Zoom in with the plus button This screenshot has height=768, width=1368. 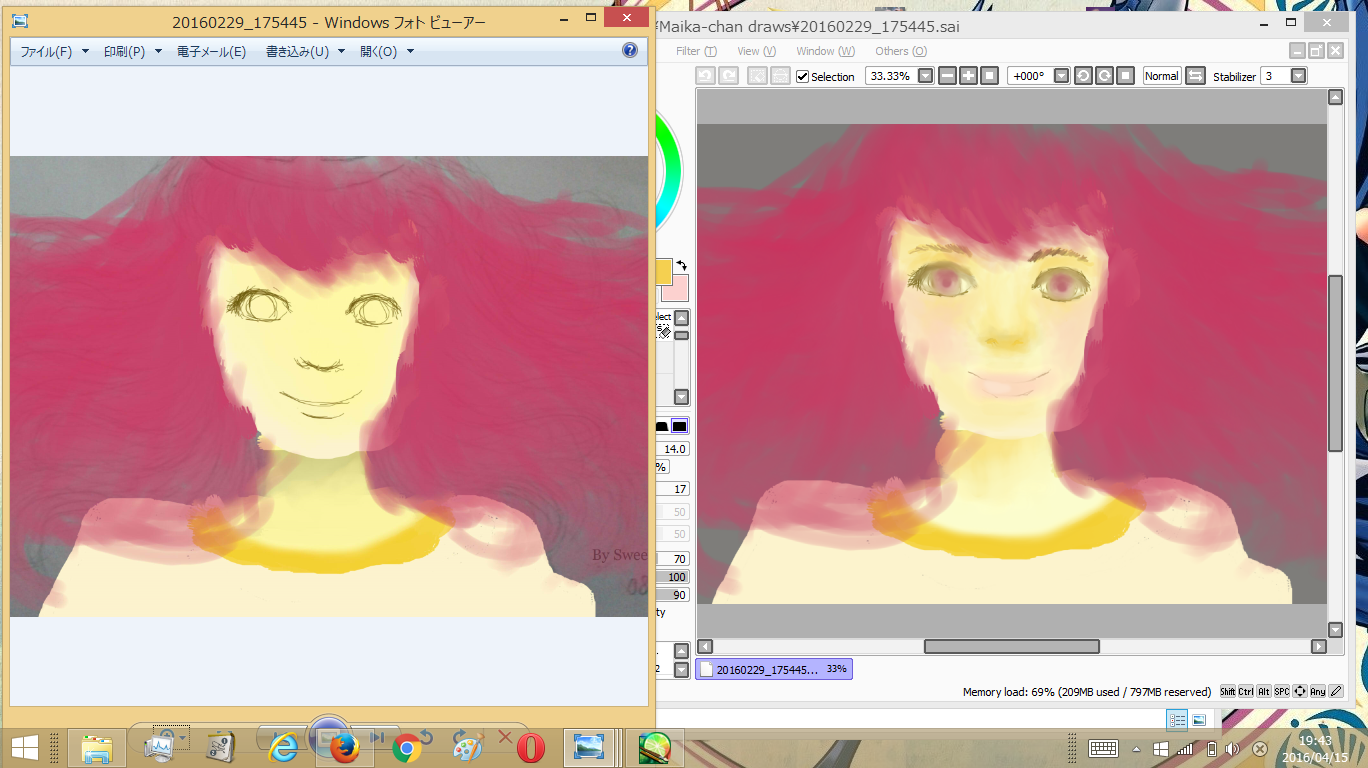coord(968,76)
